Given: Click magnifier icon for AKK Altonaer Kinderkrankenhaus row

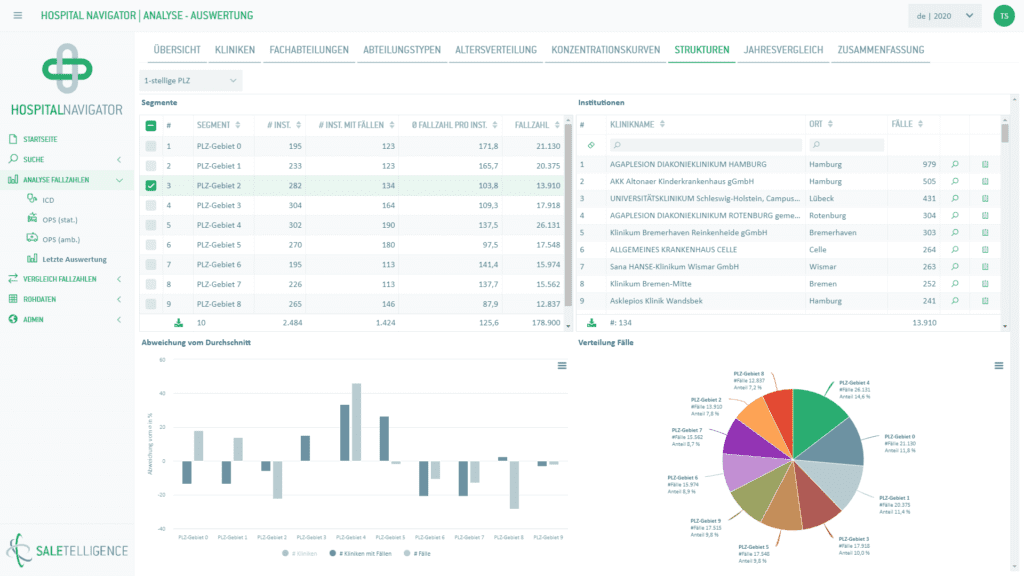Looking at the screenshot, I should pyautogui.click(x=954, y=182).
